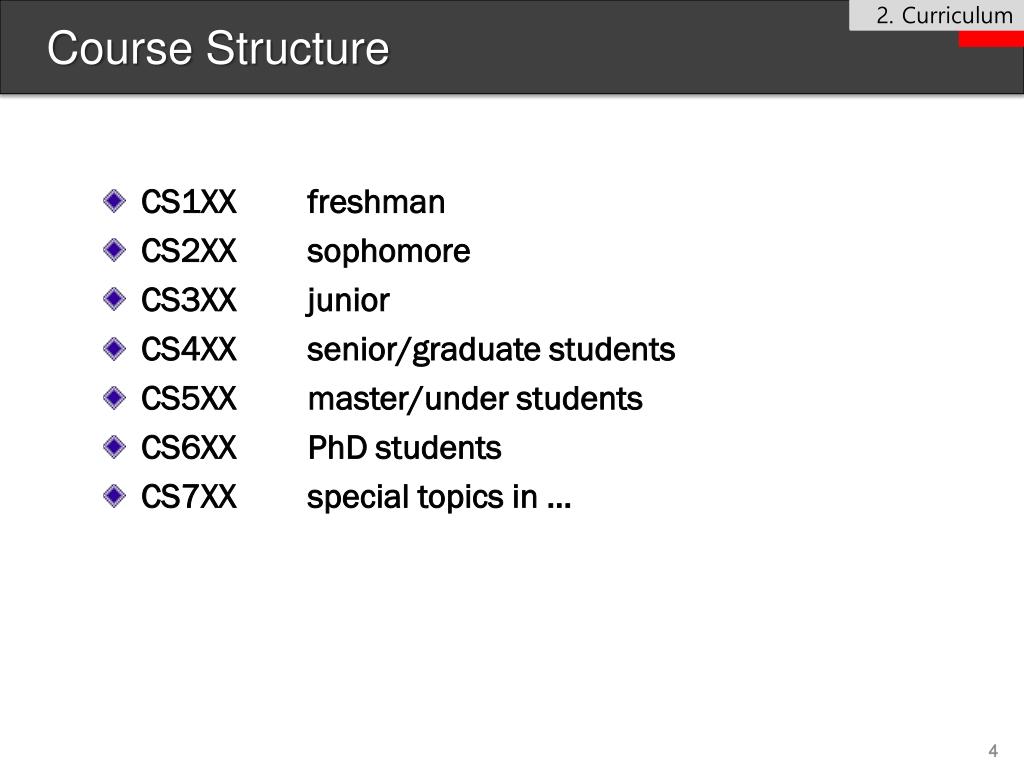This screenshot has height=768, width=1024.
Task: Click the diamond bullet beside CS7XX
Action: [x=114, y=496]
